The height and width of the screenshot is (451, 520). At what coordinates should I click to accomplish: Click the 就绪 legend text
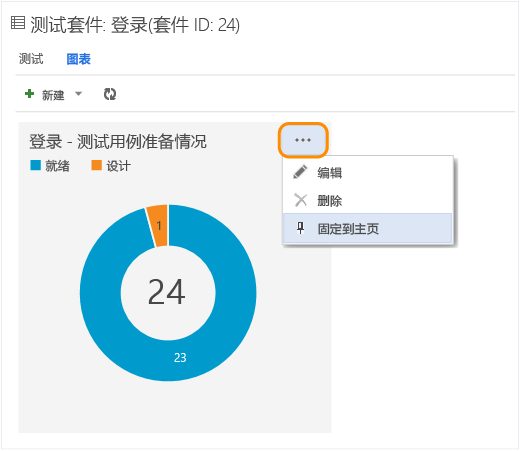(x=58, y=166)
